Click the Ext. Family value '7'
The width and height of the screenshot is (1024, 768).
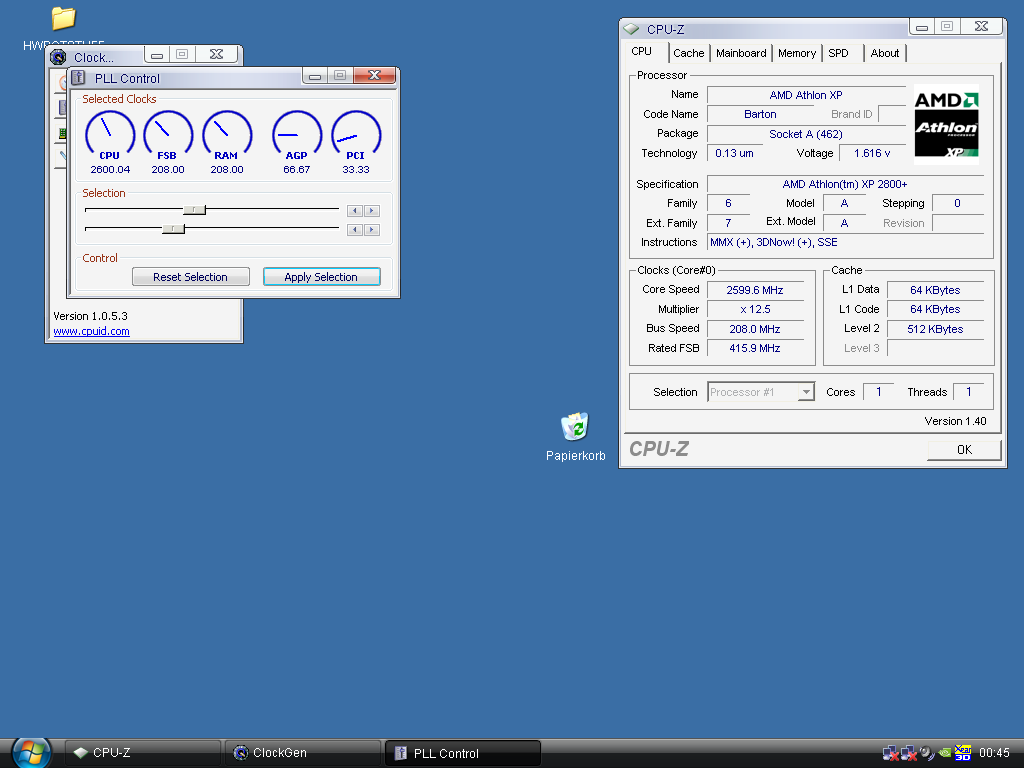pyautogui.click(x=728, y=223)
